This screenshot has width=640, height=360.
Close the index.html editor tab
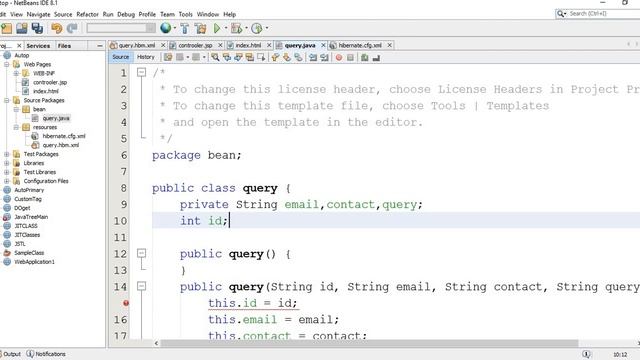pyautogui.click(x=269, y=45)
